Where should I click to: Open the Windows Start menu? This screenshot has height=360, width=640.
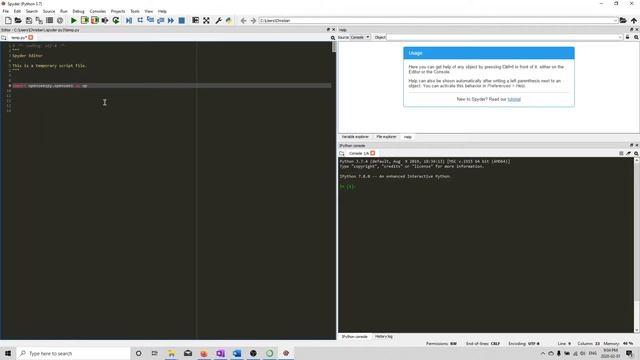[x=8, y=353]
